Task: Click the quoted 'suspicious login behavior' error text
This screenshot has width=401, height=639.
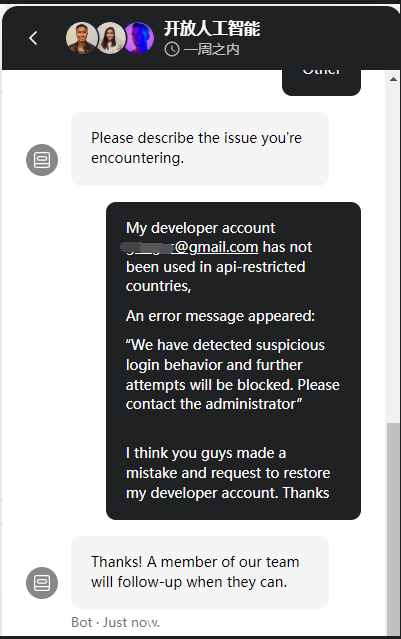Action: point(232,375)
